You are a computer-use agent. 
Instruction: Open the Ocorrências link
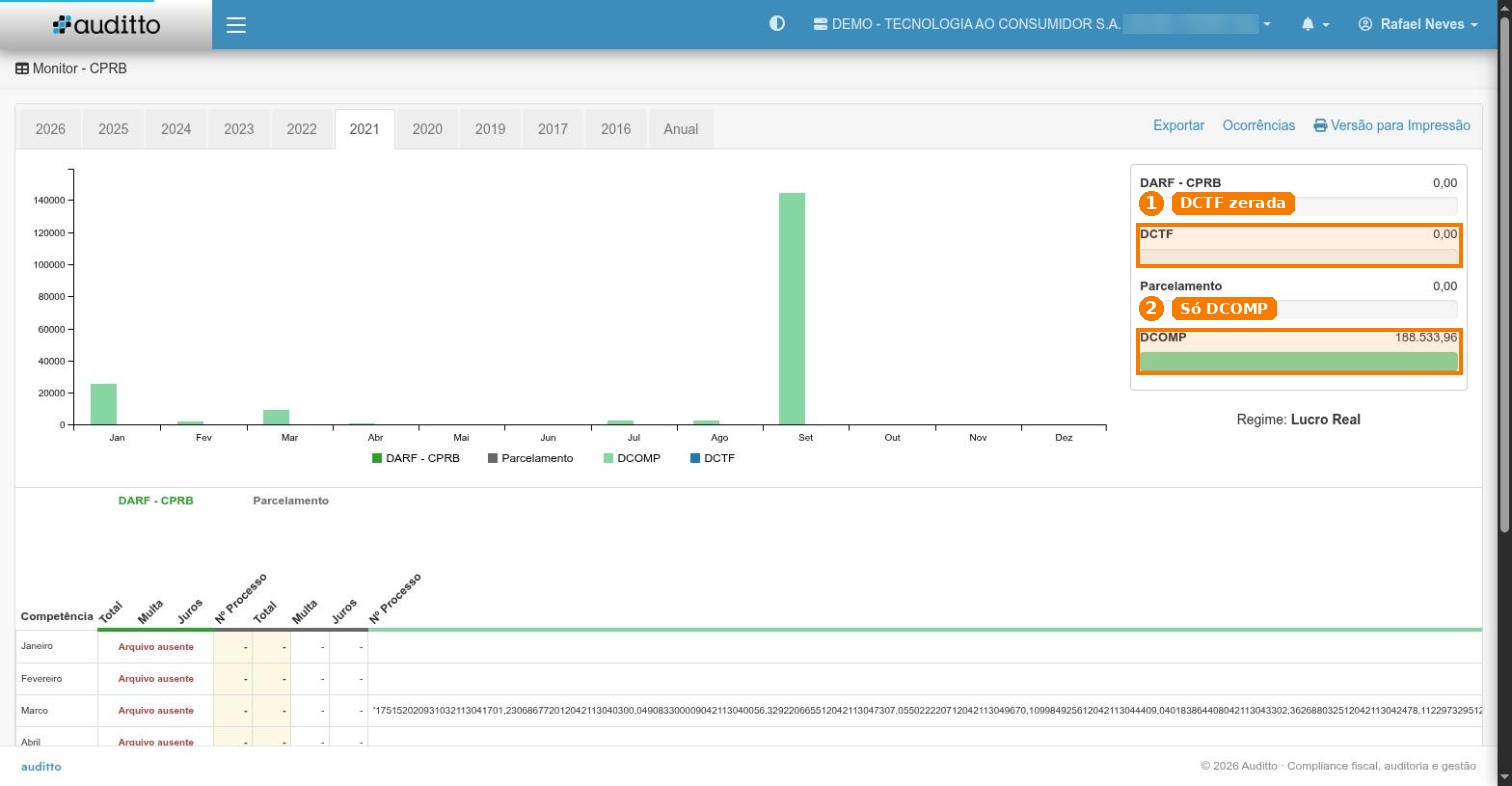(1259, 126)
